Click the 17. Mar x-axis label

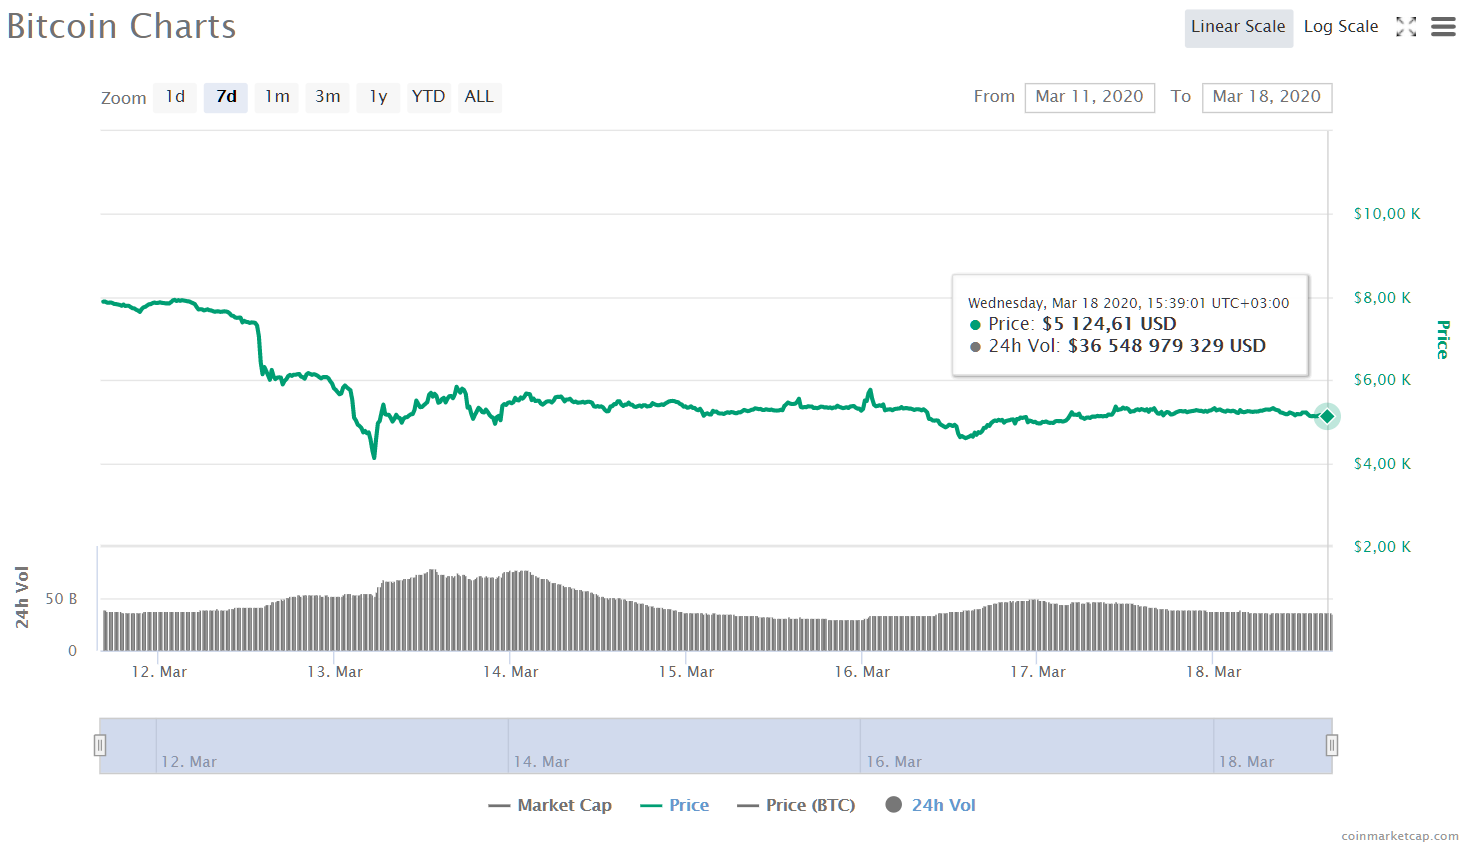[x=1038, y=672]
